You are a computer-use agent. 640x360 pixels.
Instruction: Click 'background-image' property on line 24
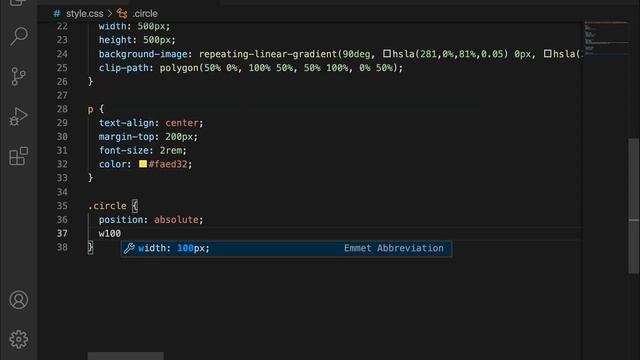(x=143, y=54)
